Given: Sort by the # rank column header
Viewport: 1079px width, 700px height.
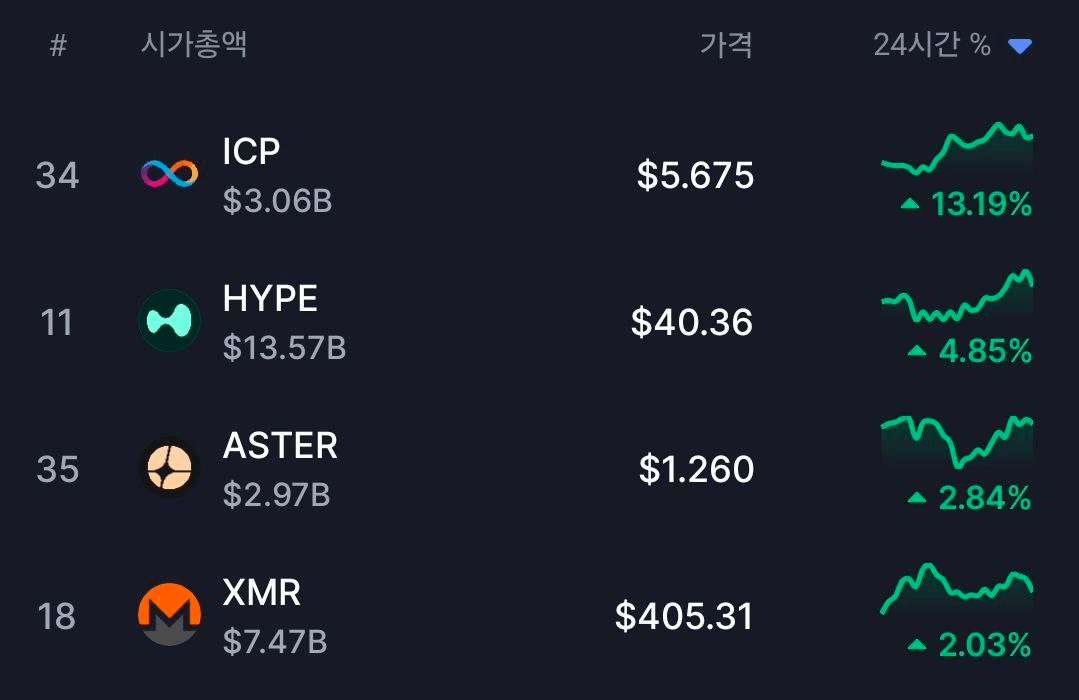Looking at the screenshot, I should 58,45.
